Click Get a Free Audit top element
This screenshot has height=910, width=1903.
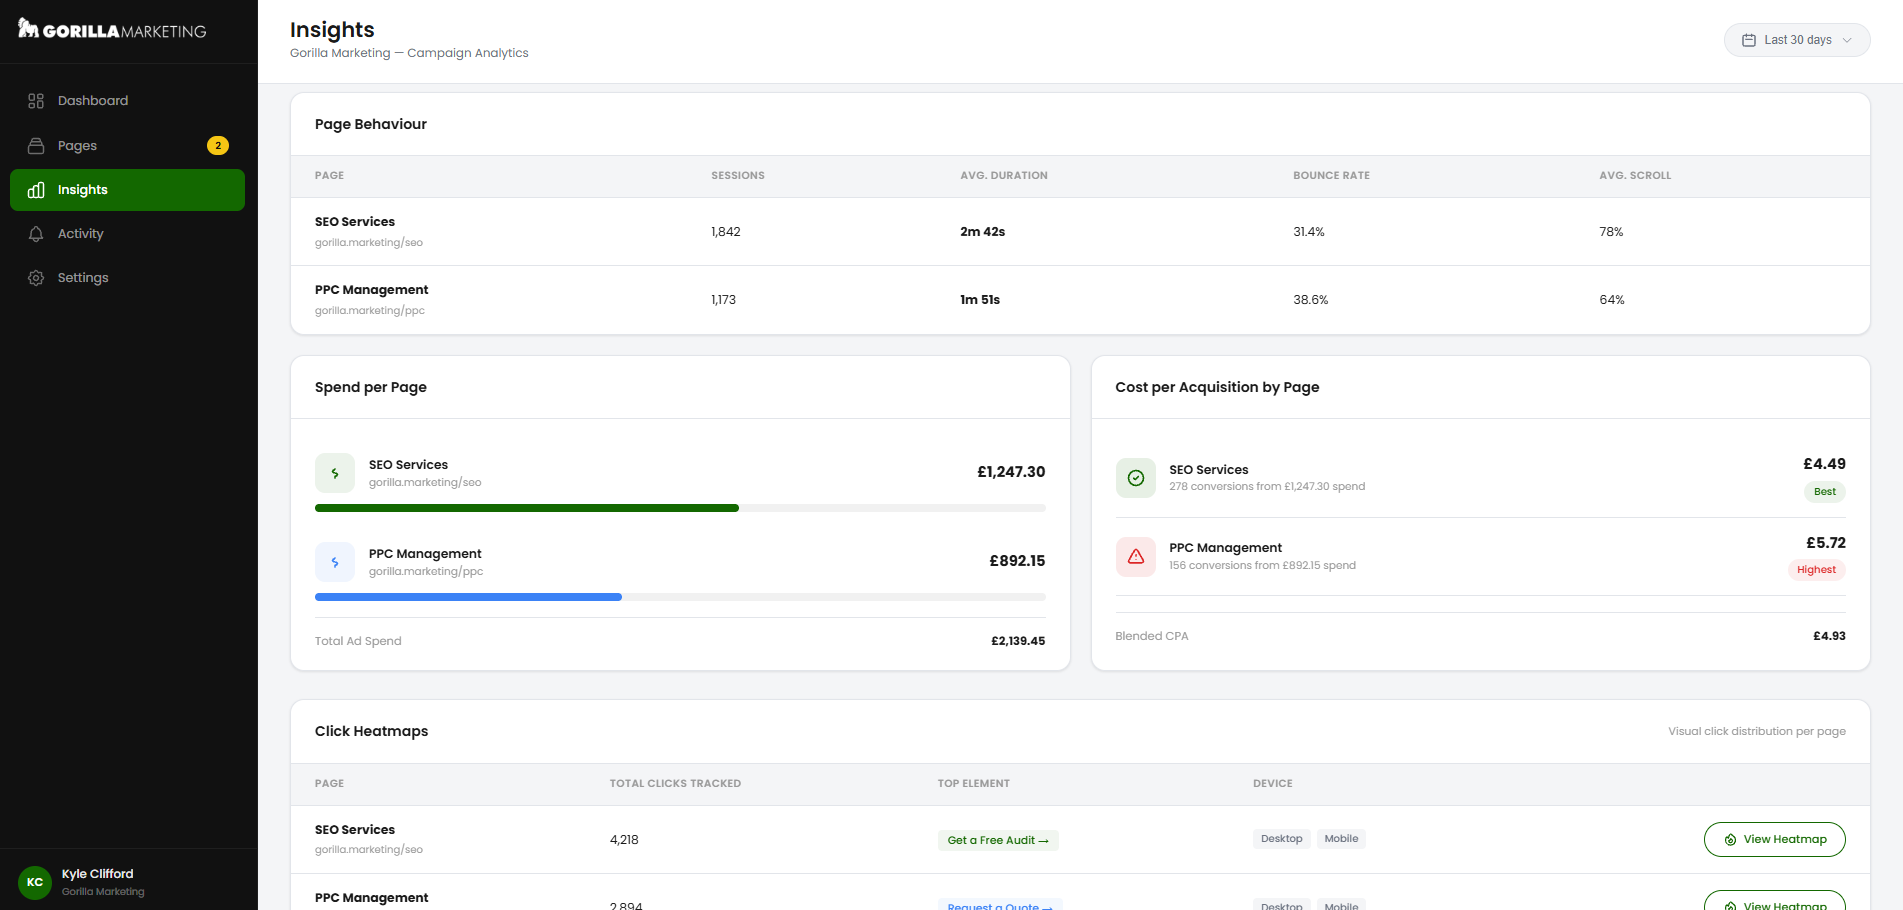997,840
